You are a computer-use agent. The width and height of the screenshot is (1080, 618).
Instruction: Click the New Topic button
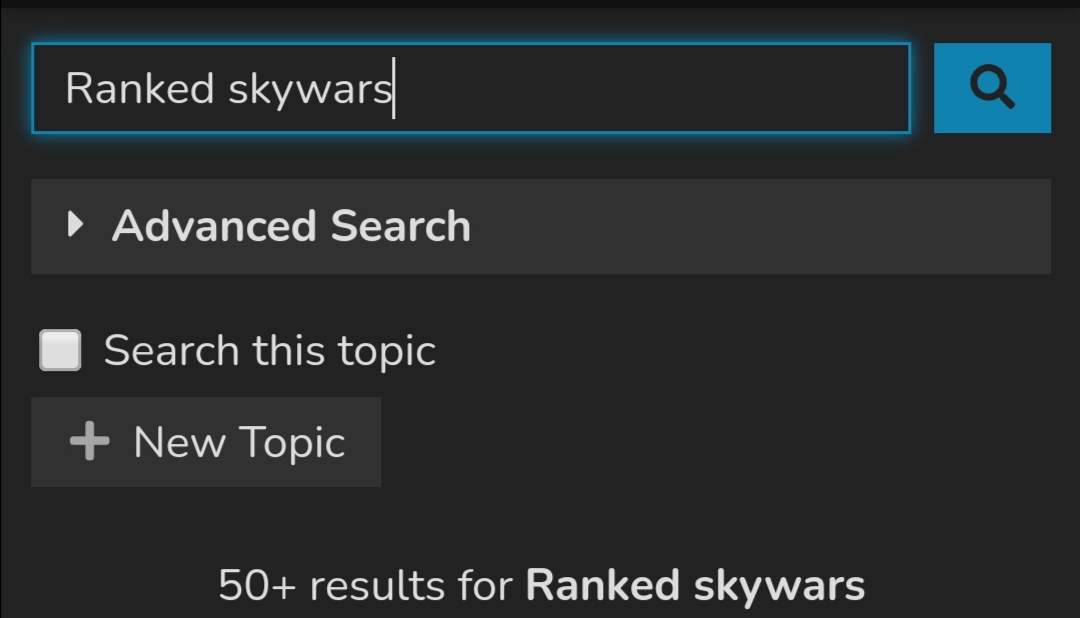(x=206, y=442)
